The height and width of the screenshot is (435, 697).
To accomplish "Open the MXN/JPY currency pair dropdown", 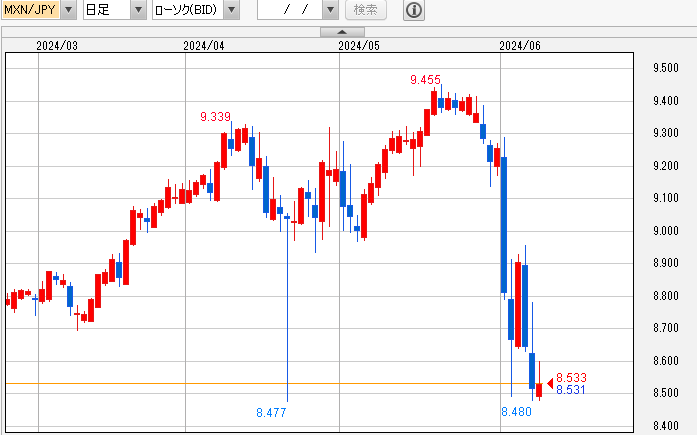I will point(68,10).
